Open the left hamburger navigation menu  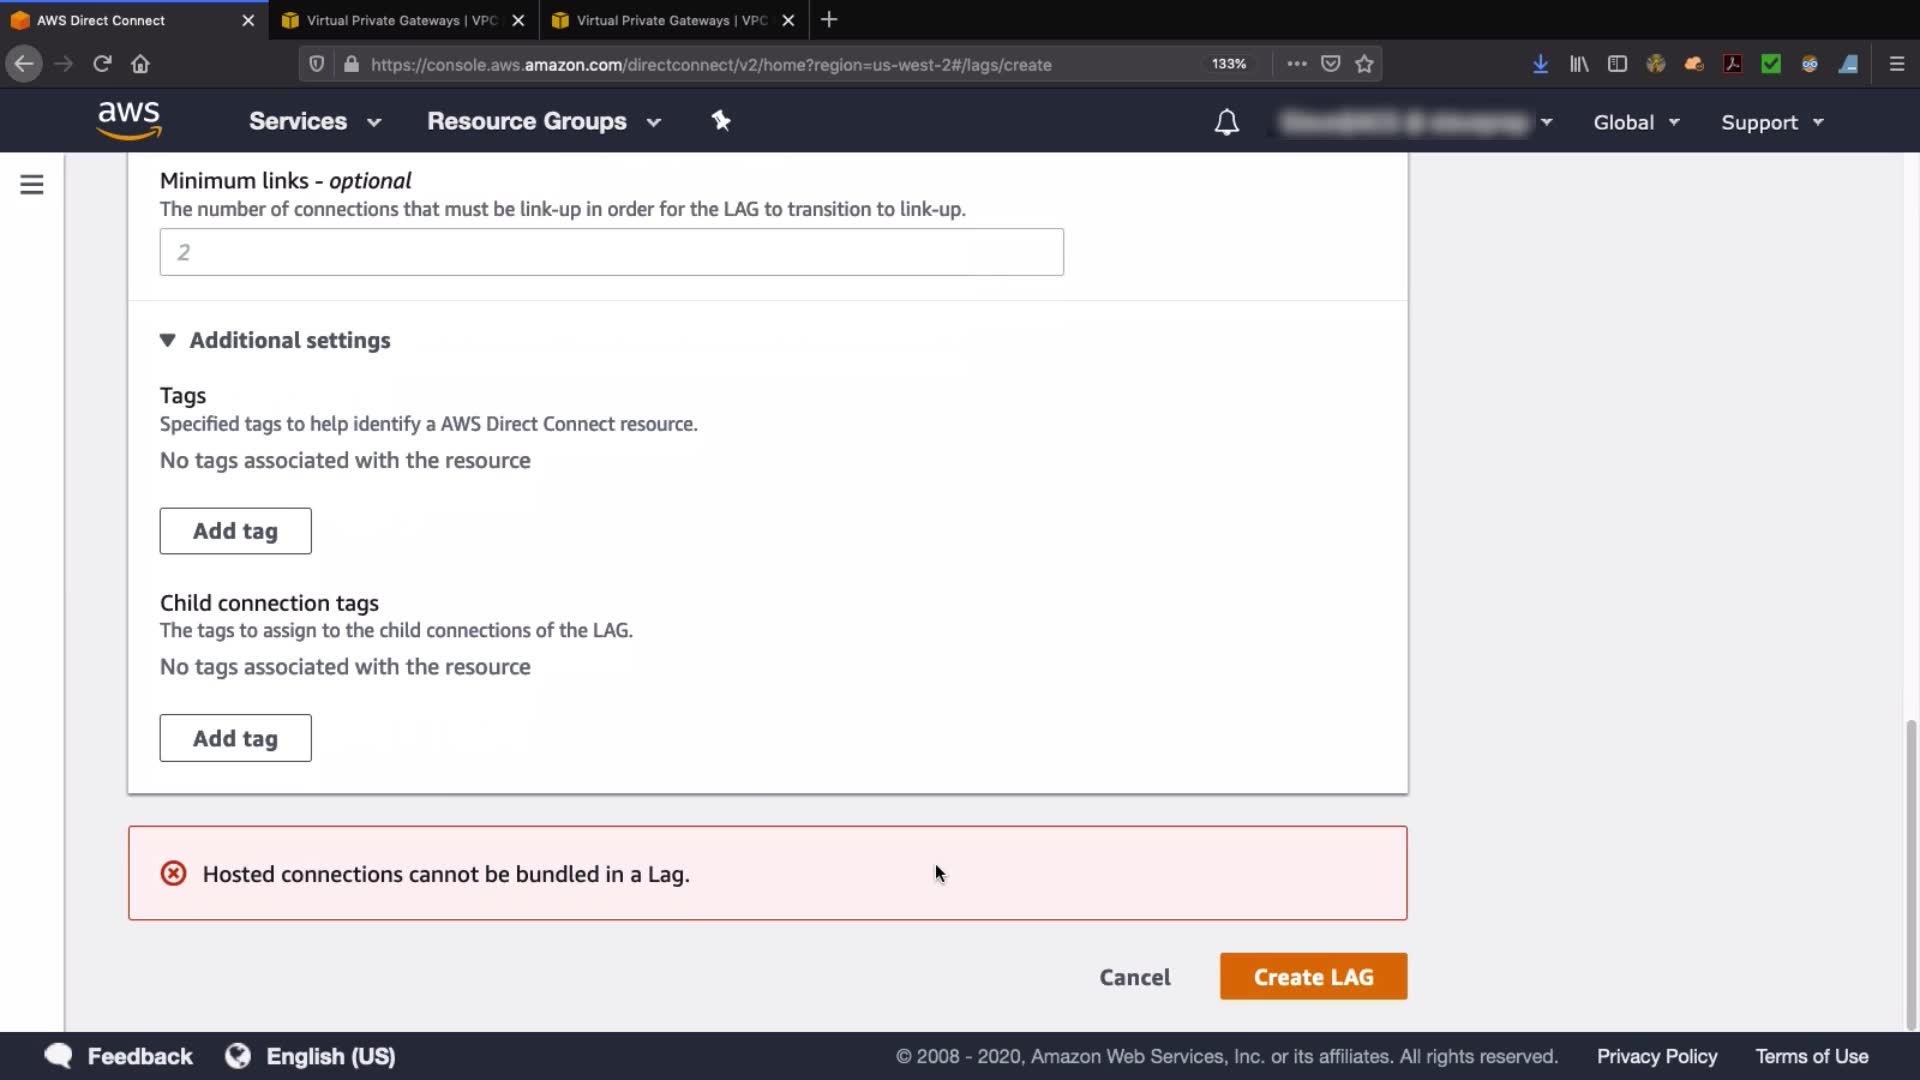[x=32, y=185]
